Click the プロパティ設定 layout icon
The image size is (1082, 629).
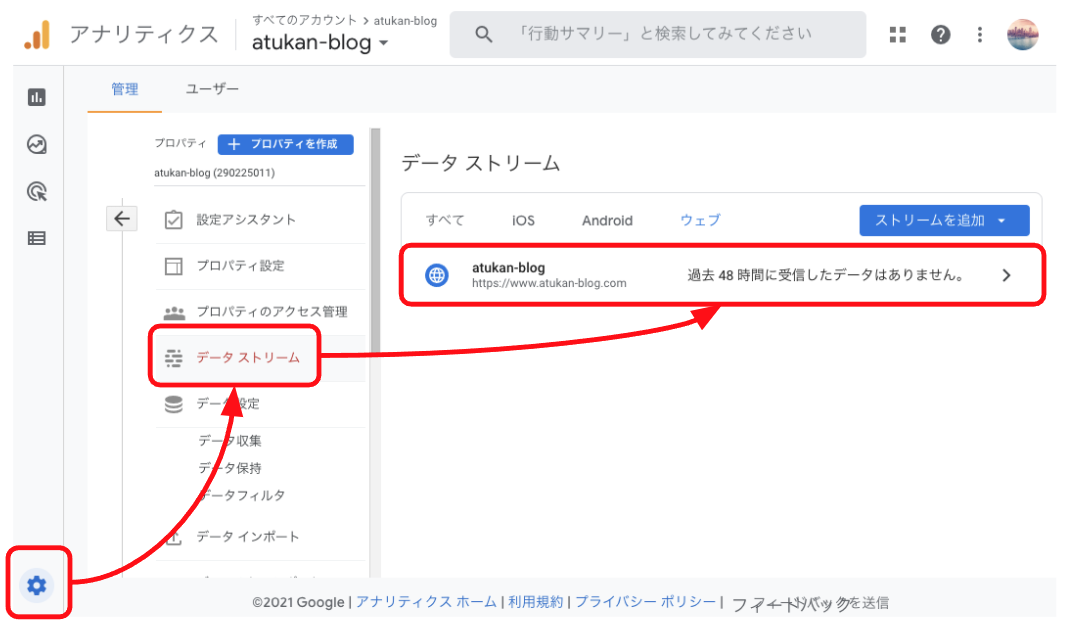(x=173, y=266)
